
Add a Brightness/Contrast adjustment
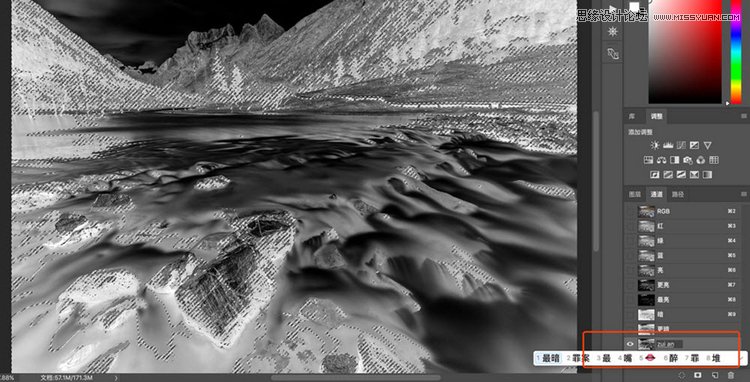coord(655,145)
